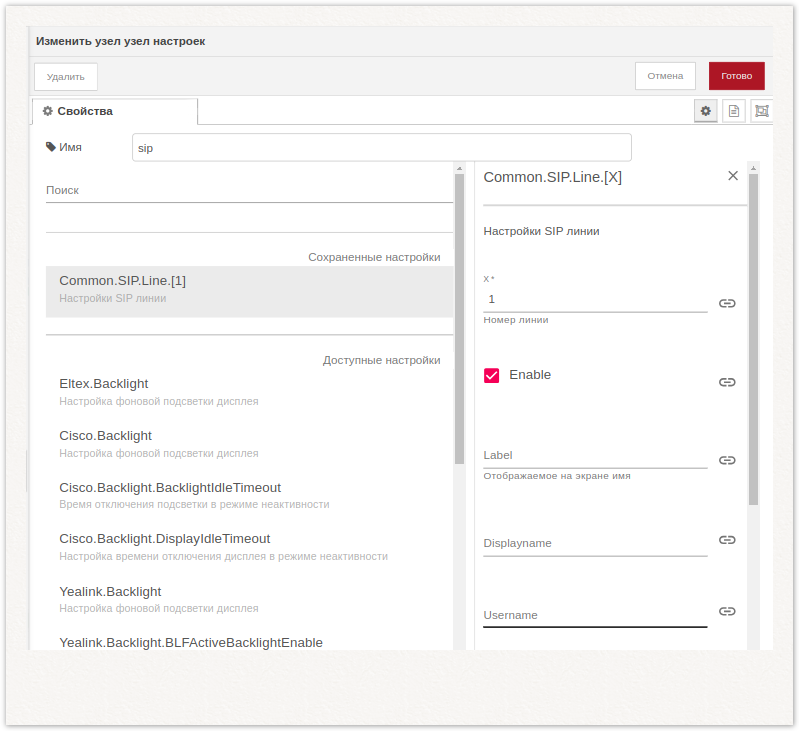Open node properties gear icon on right
This screenshot has height=731, width=799.
(705, 111)
